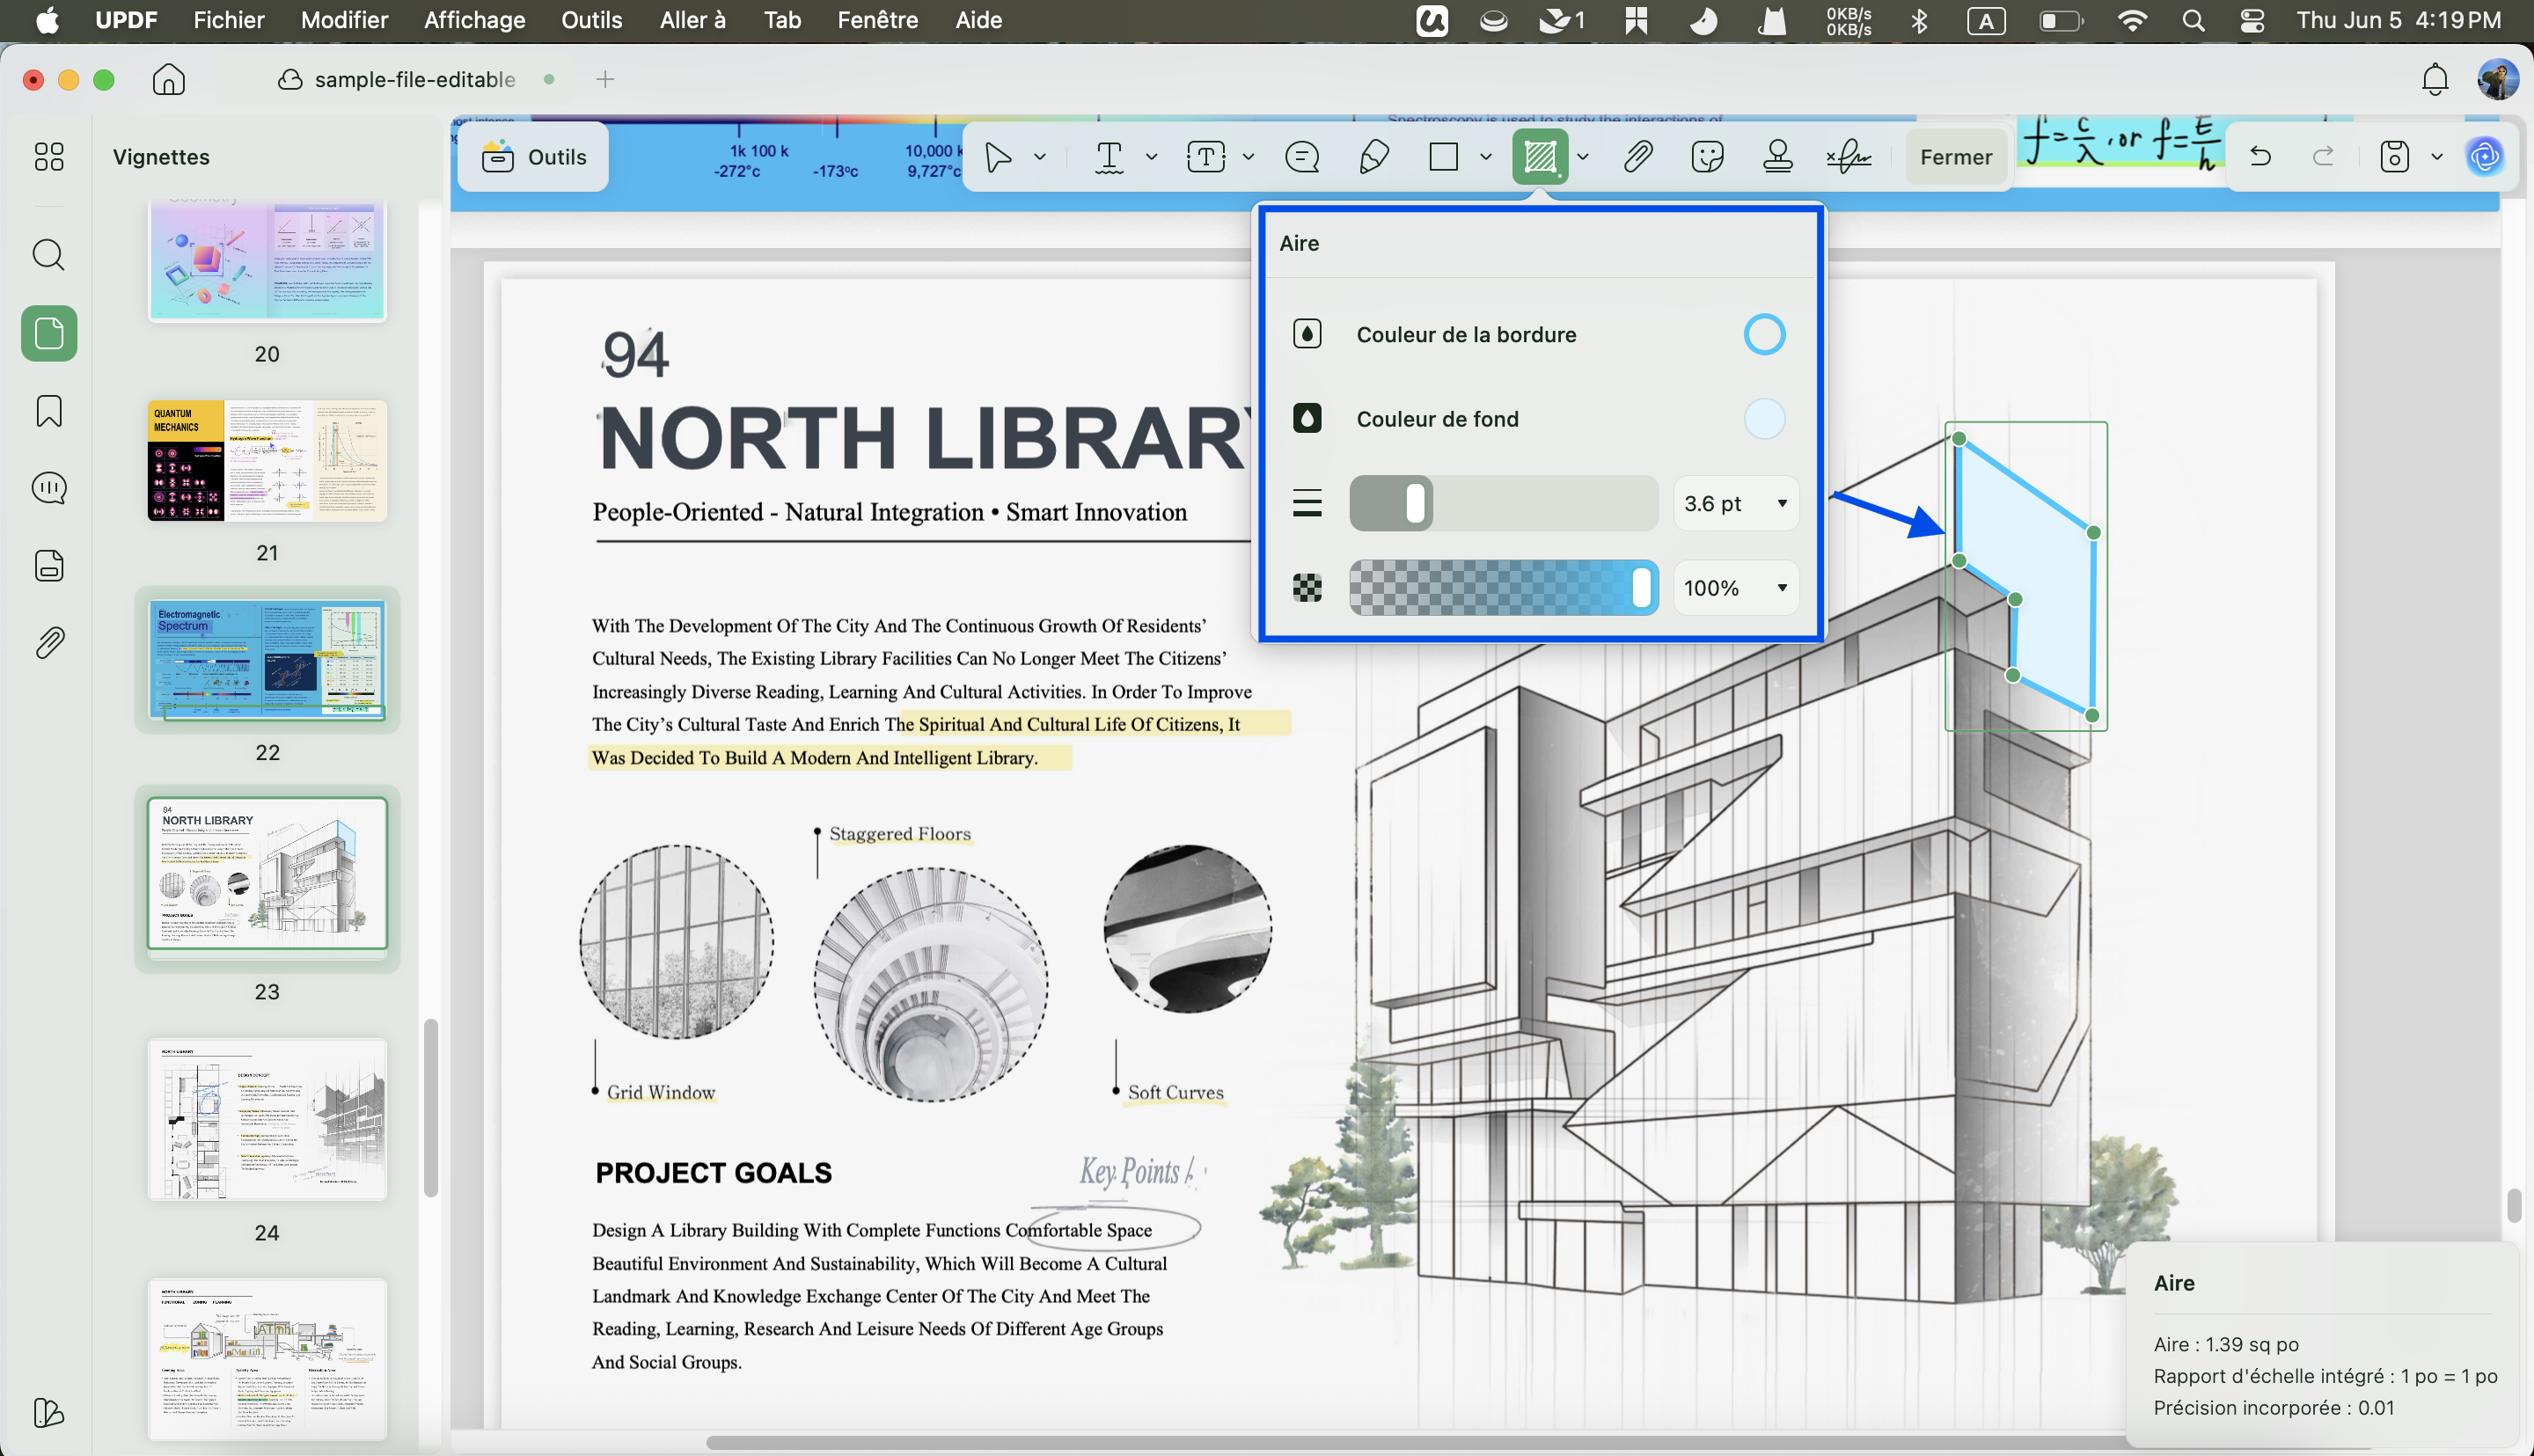Image resolution: width=2534 pixels, height=1456 pixels.
Task: Open the attachment paperclip tool in toolbar
Action: (x=1637, y=157)
